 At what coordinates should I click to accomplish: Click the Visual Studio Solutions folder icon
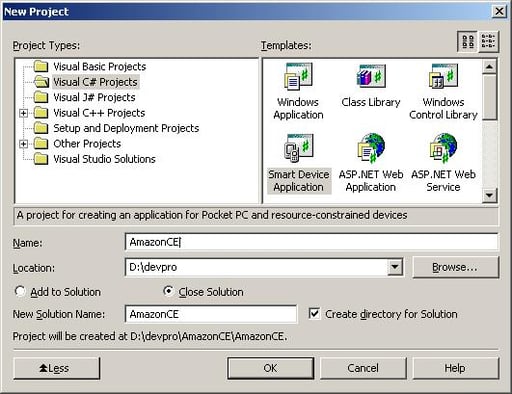[x=41, y=159]
